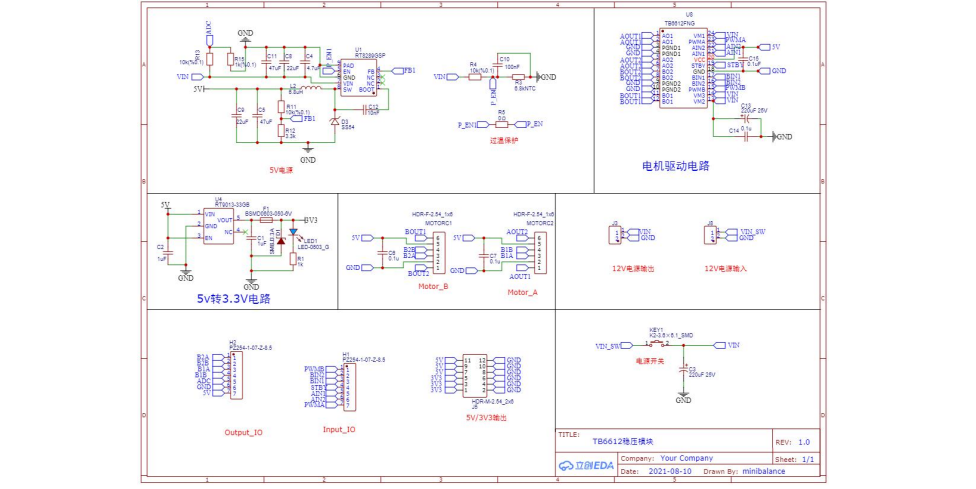Click resistor R1 1k below LED1
Image resolution: width=976 pixels, height=489 pixels.
coord(293,258)
